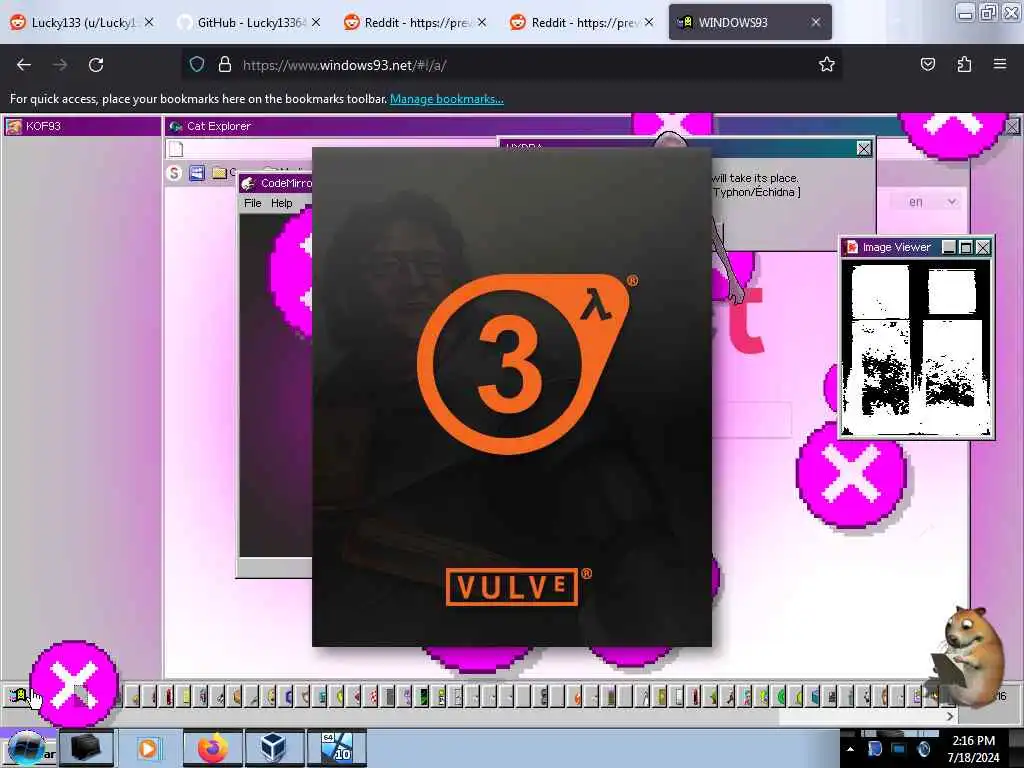The width and height of the screenshot is (1024, 768).
Task: Click the browser forward arrow
Action: [x=60, y=65]
